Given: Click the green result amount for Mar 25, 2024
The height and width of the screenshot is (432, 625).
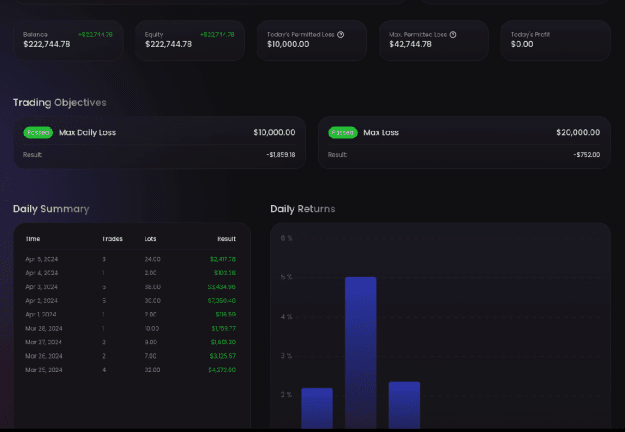Looking at the screenshot, I should [222, 370].
